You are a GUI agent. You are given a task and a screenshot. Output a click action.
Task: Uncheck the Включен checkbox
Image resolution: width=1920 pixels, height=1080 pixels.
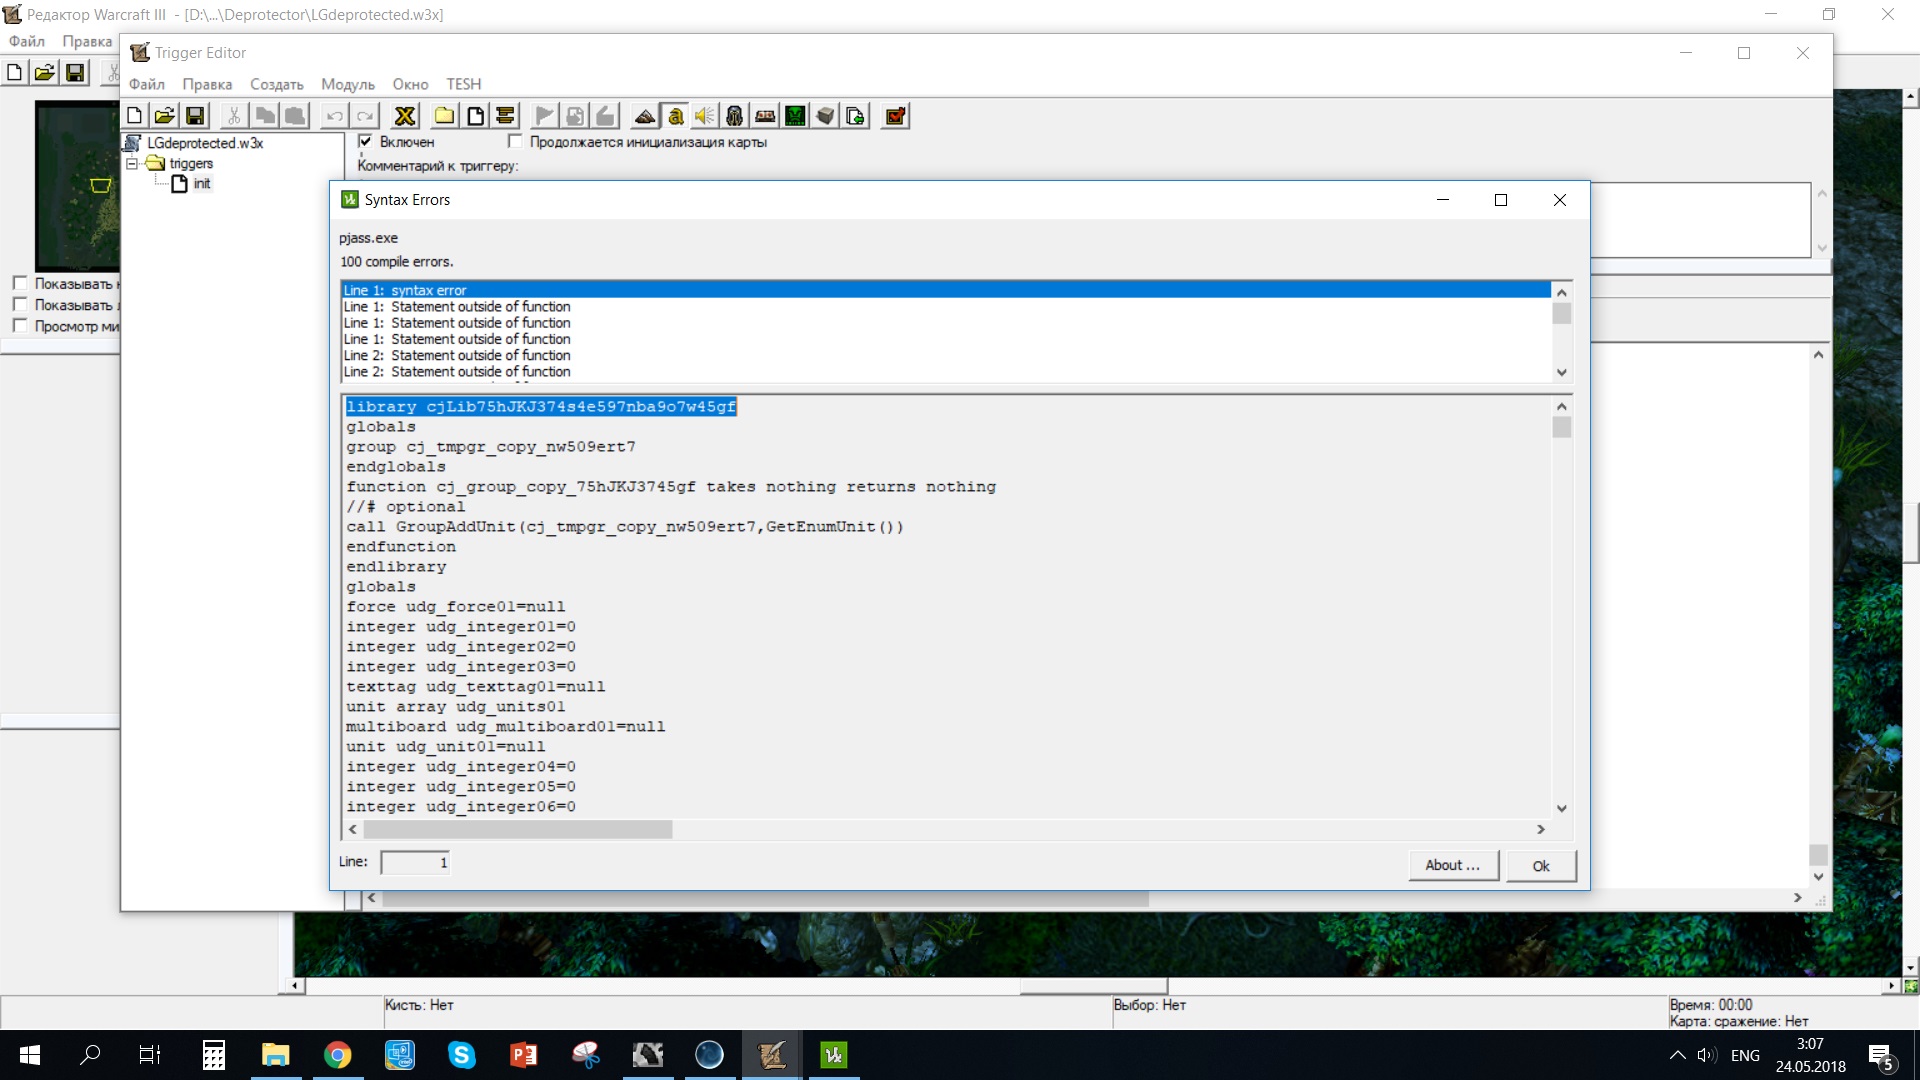[366, 141]
